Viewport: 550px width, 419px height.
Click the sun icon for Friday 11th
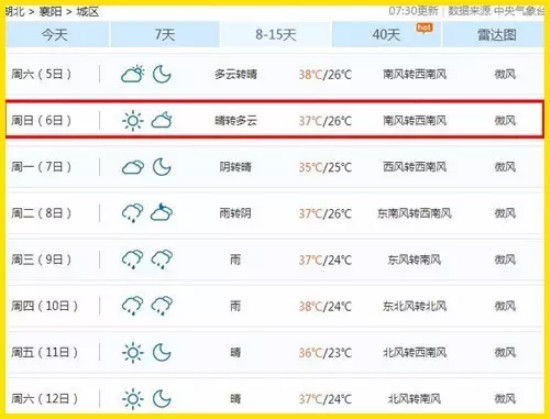pyautogui.click(x=133, y=352)
